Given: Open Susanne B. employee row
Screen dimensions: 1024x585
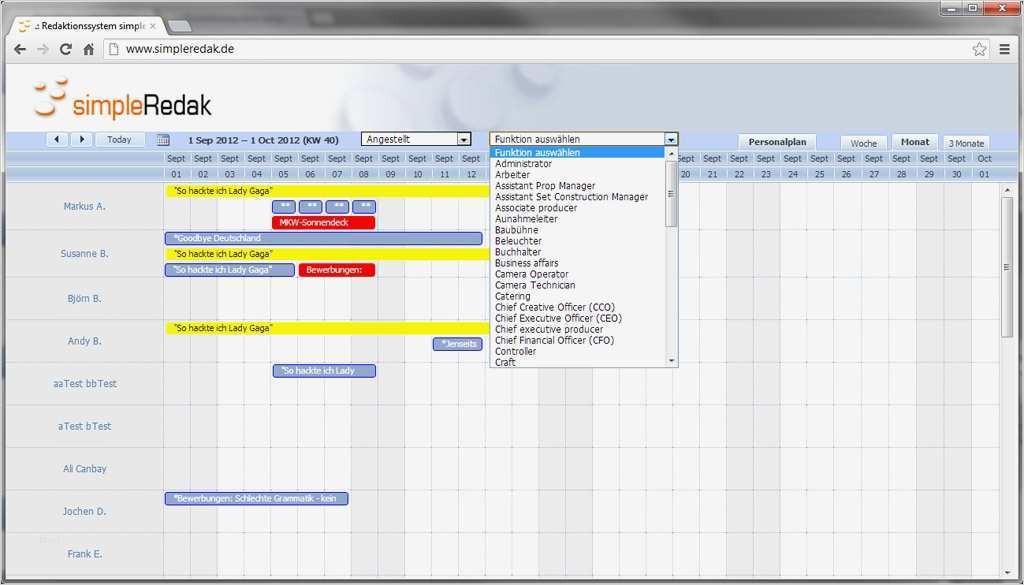Looking at the screenshot, I should tap(84, 253).
